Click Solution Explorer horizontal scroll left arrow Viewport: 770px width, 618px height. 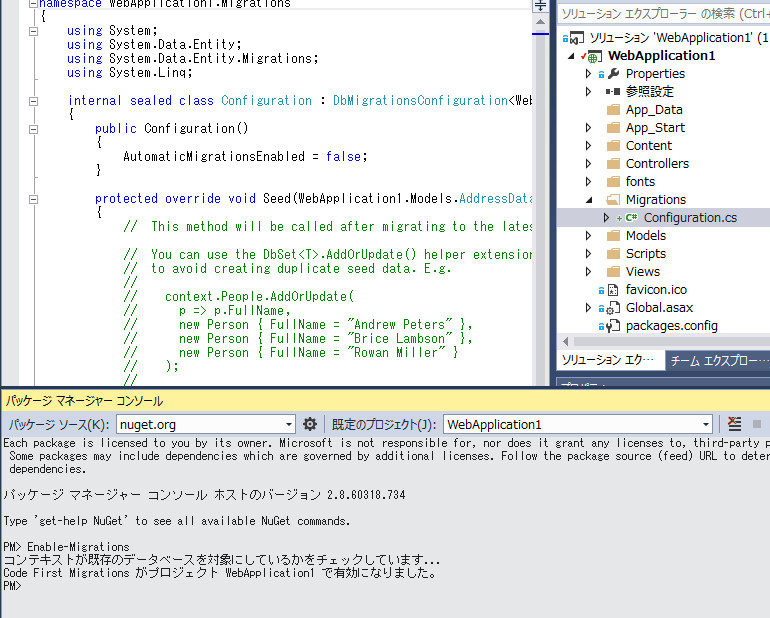coord(566,341)
